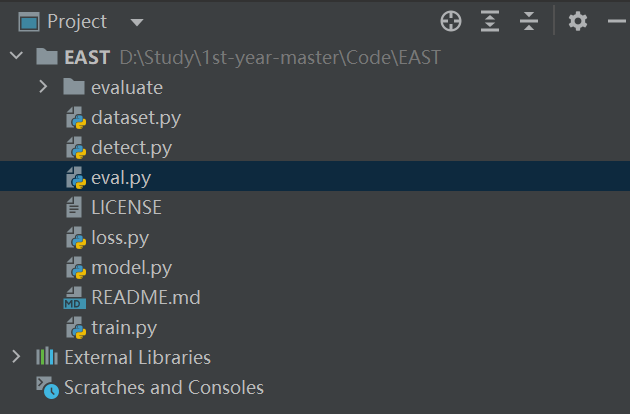The height and width of the screenshot is (414, 630).
Task: Click the Scratches and Consoles icon
Action: pos(47,387)
